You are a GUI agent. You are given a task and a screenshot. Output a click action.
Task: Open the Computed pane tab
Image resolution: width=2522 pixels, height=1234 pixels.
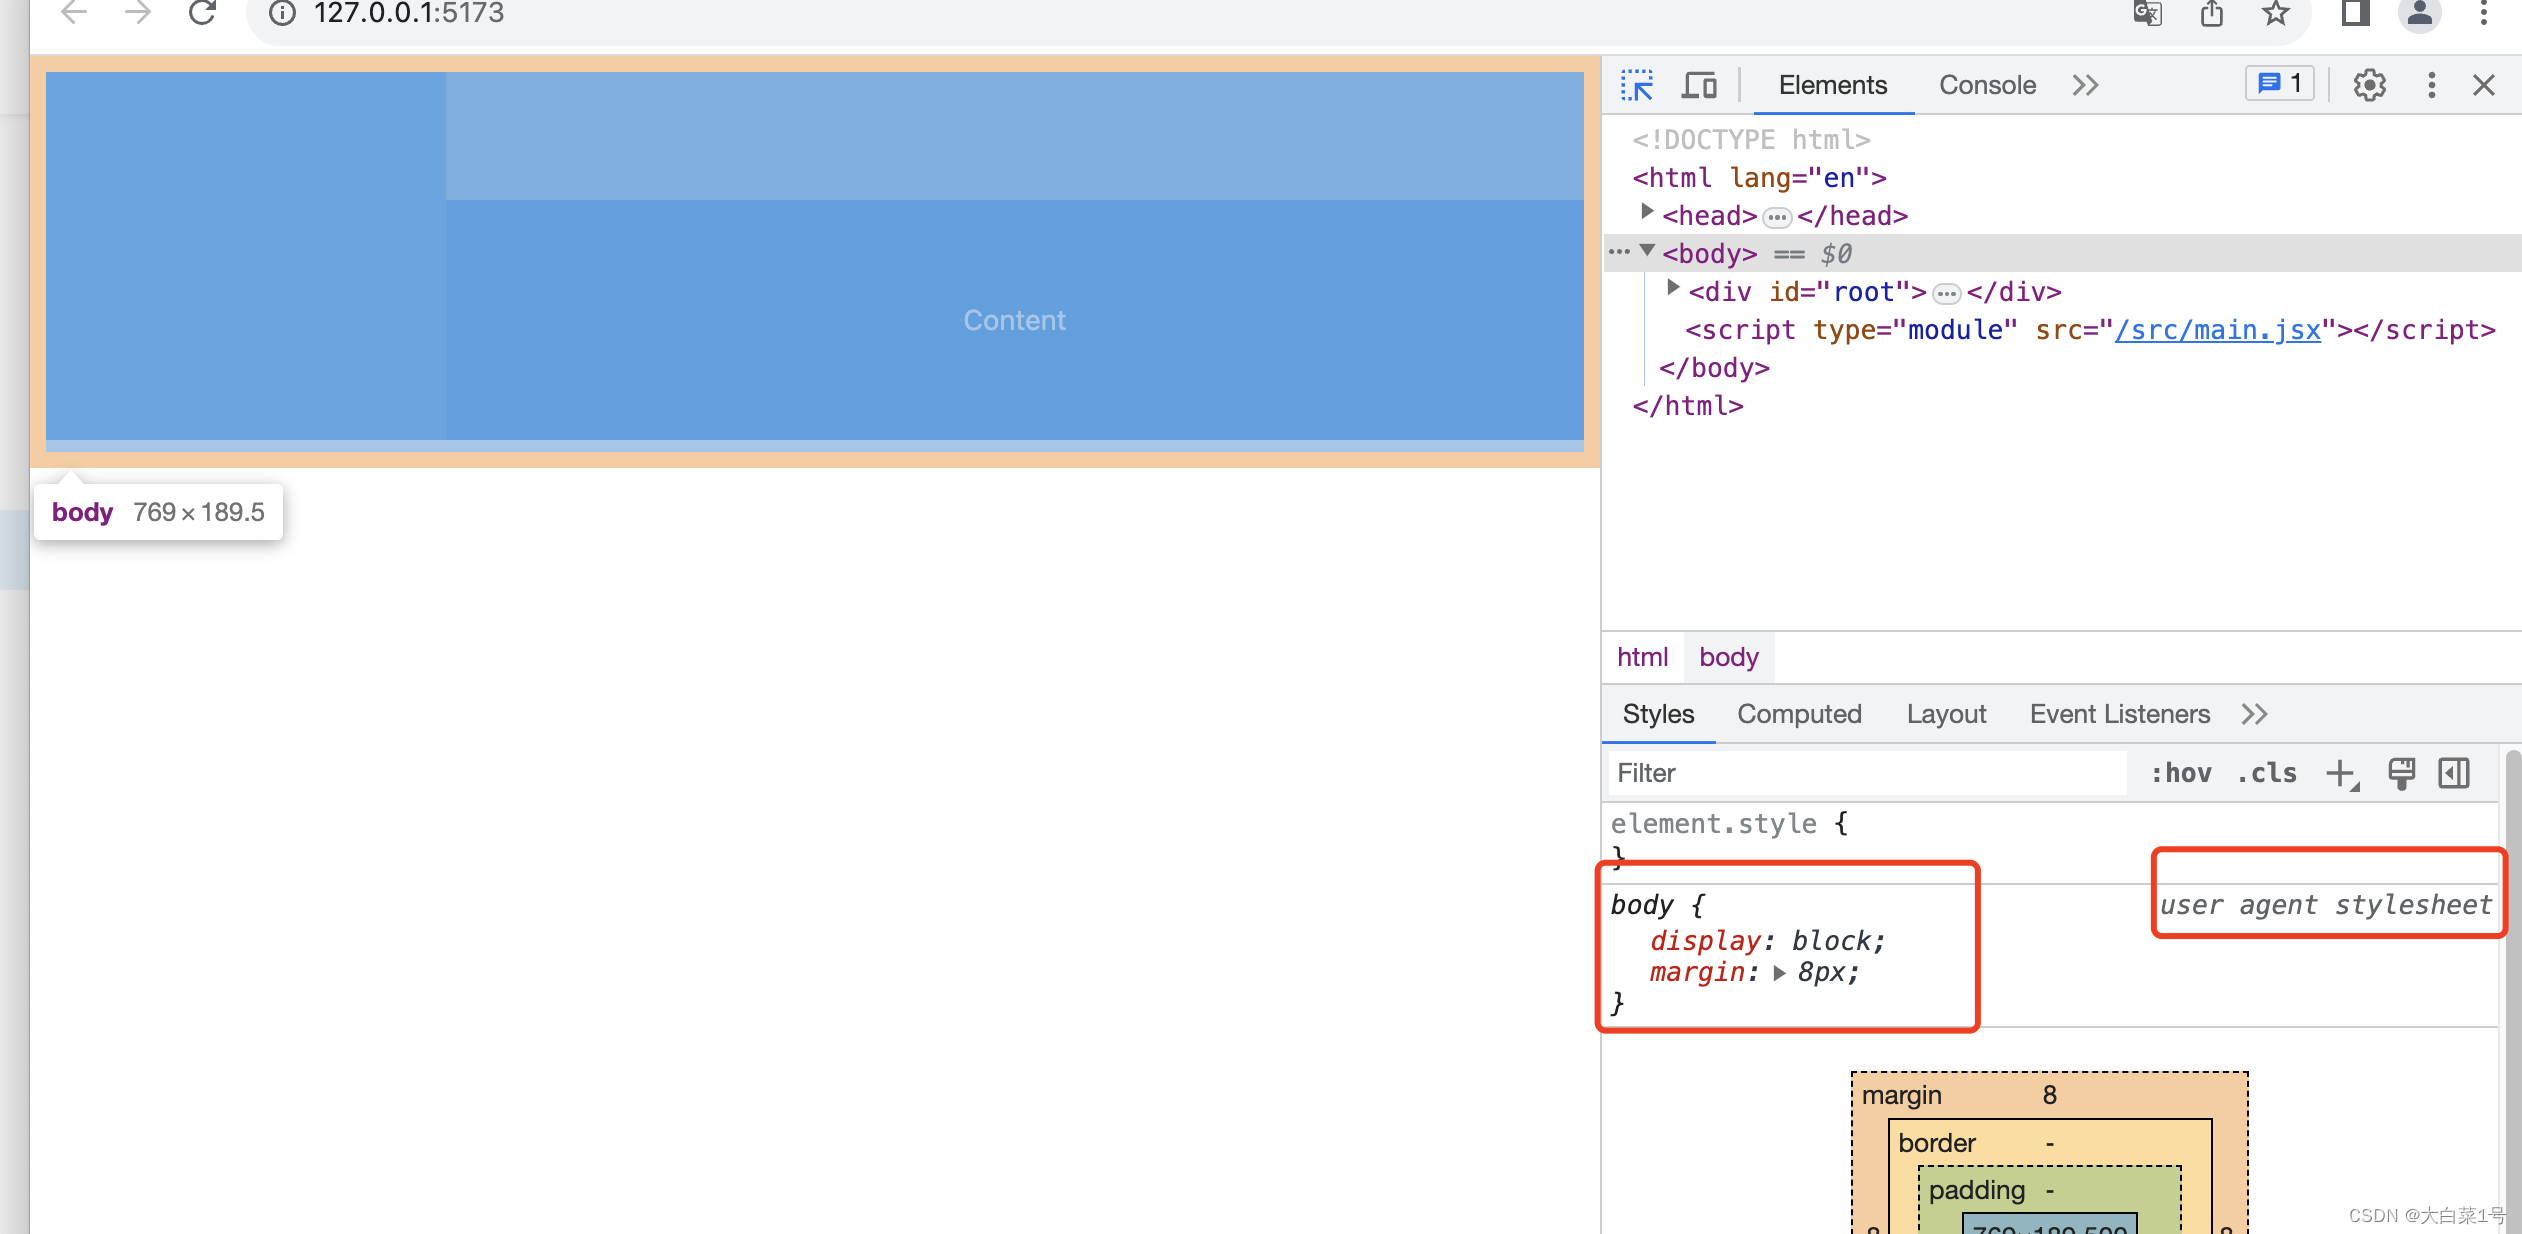point(1799,714)
